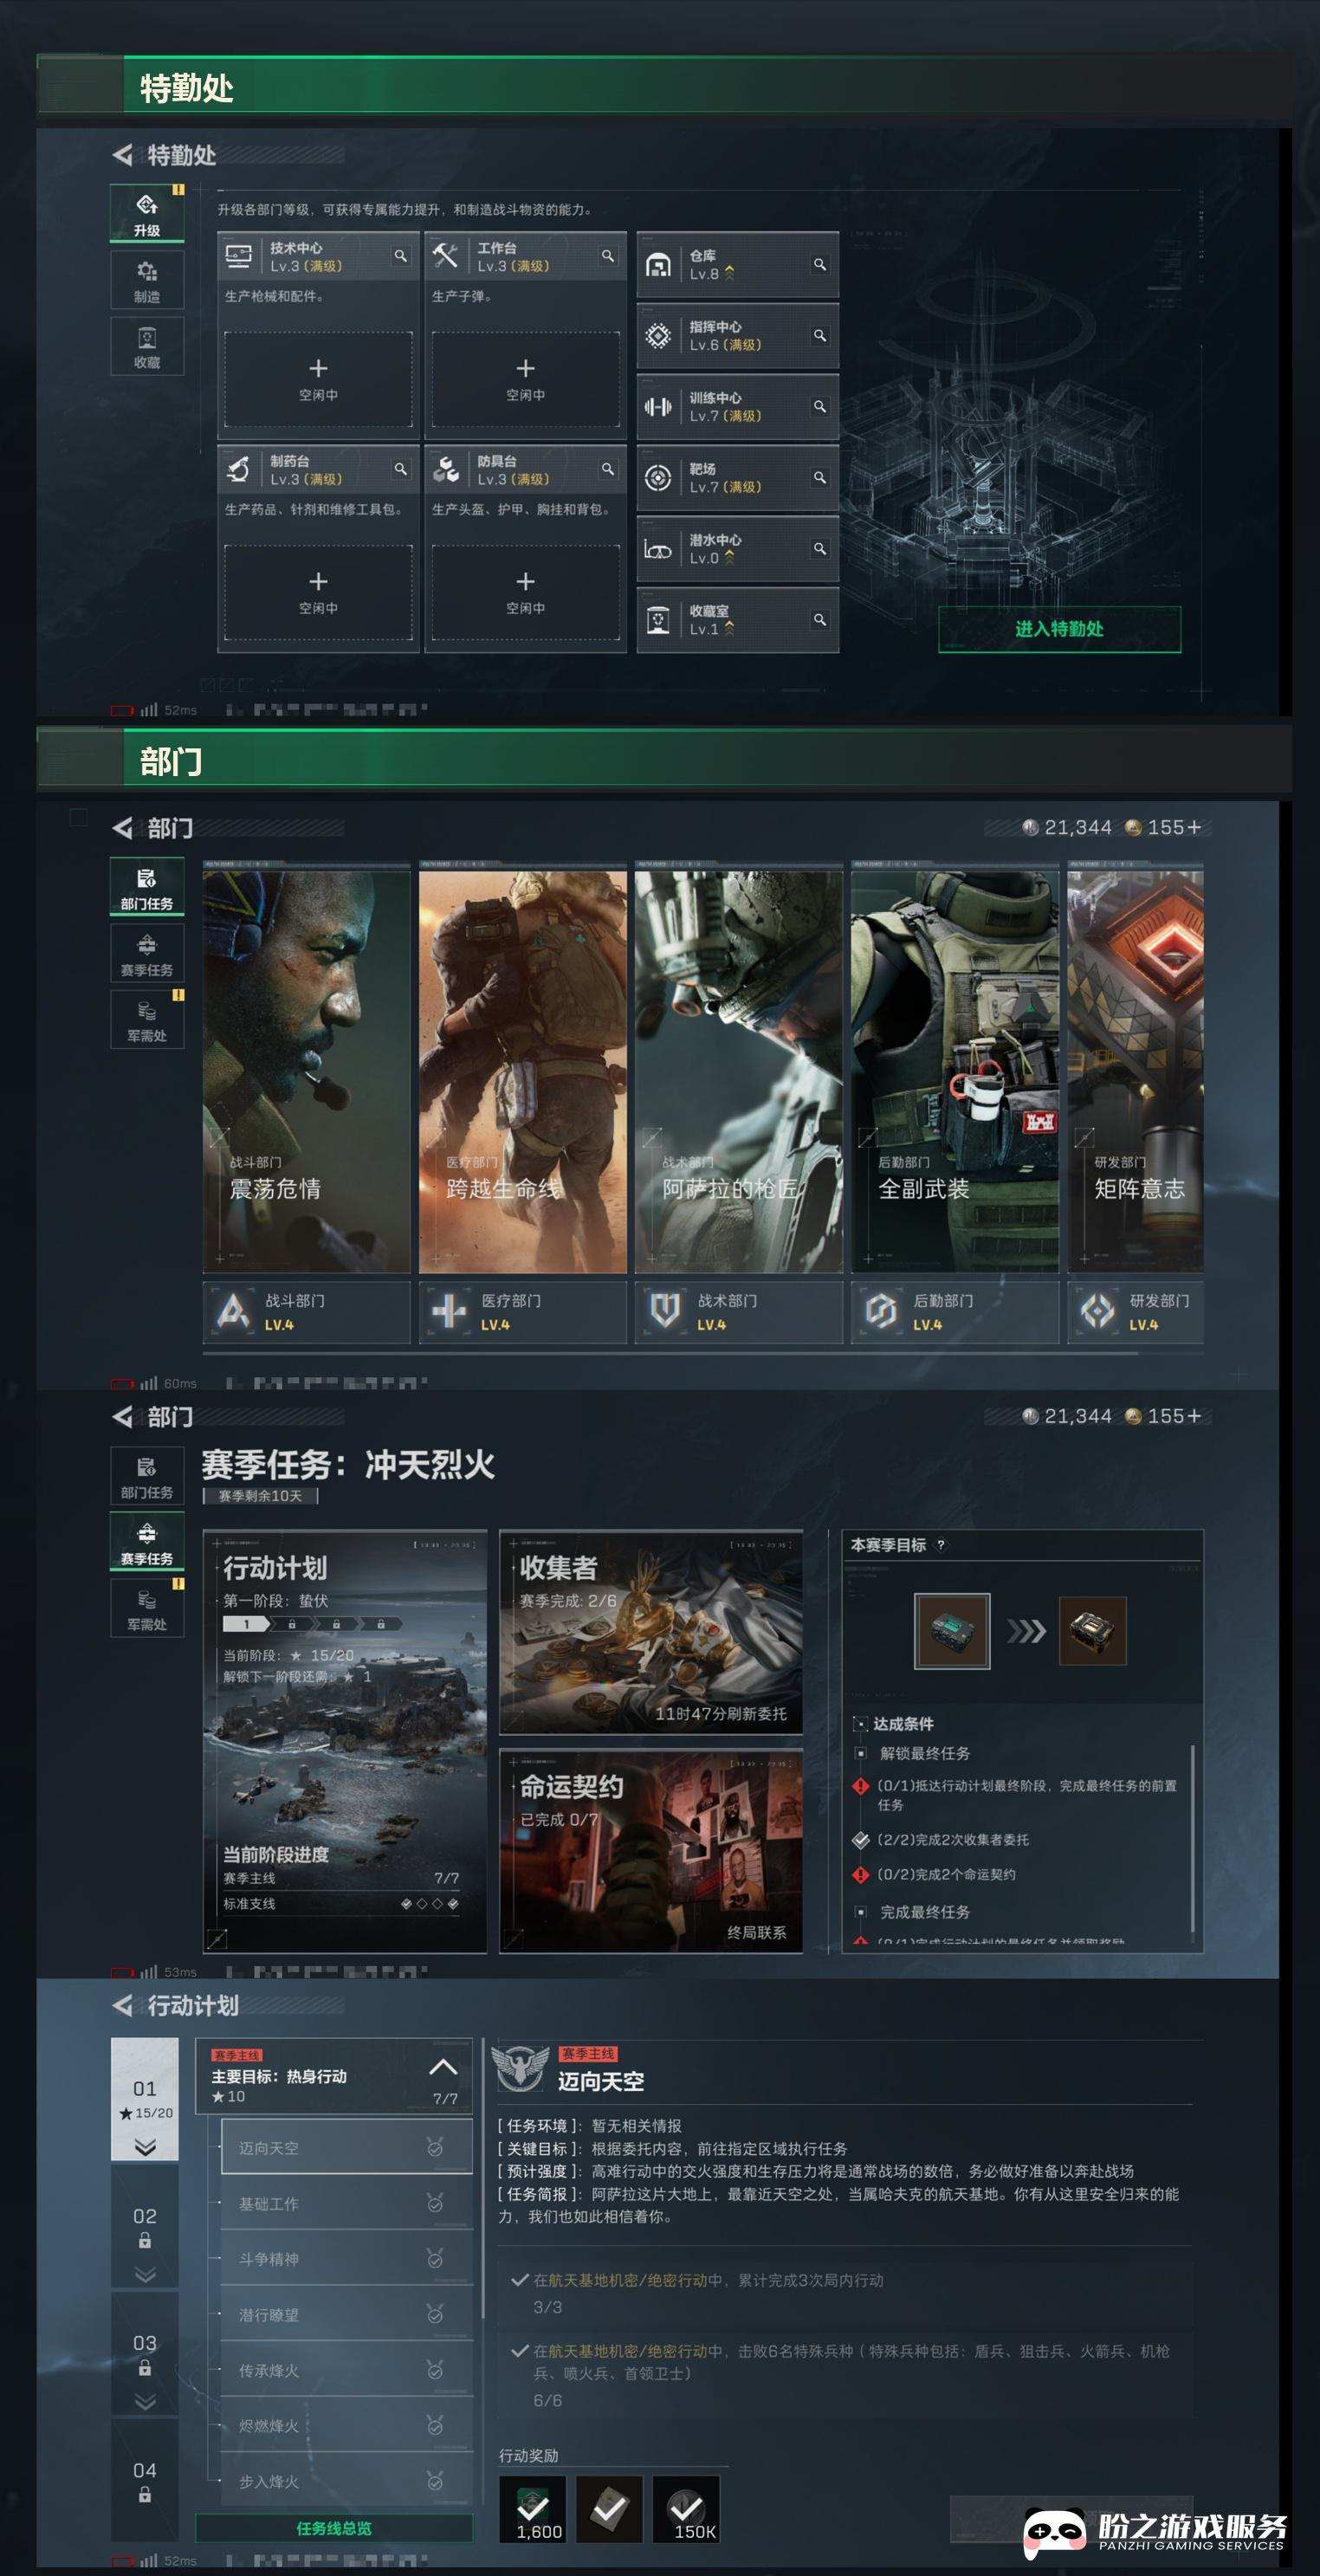
Task: Click the 研发部门 LV.4 emblem icon
Action: click(x=1097, y=1311)
